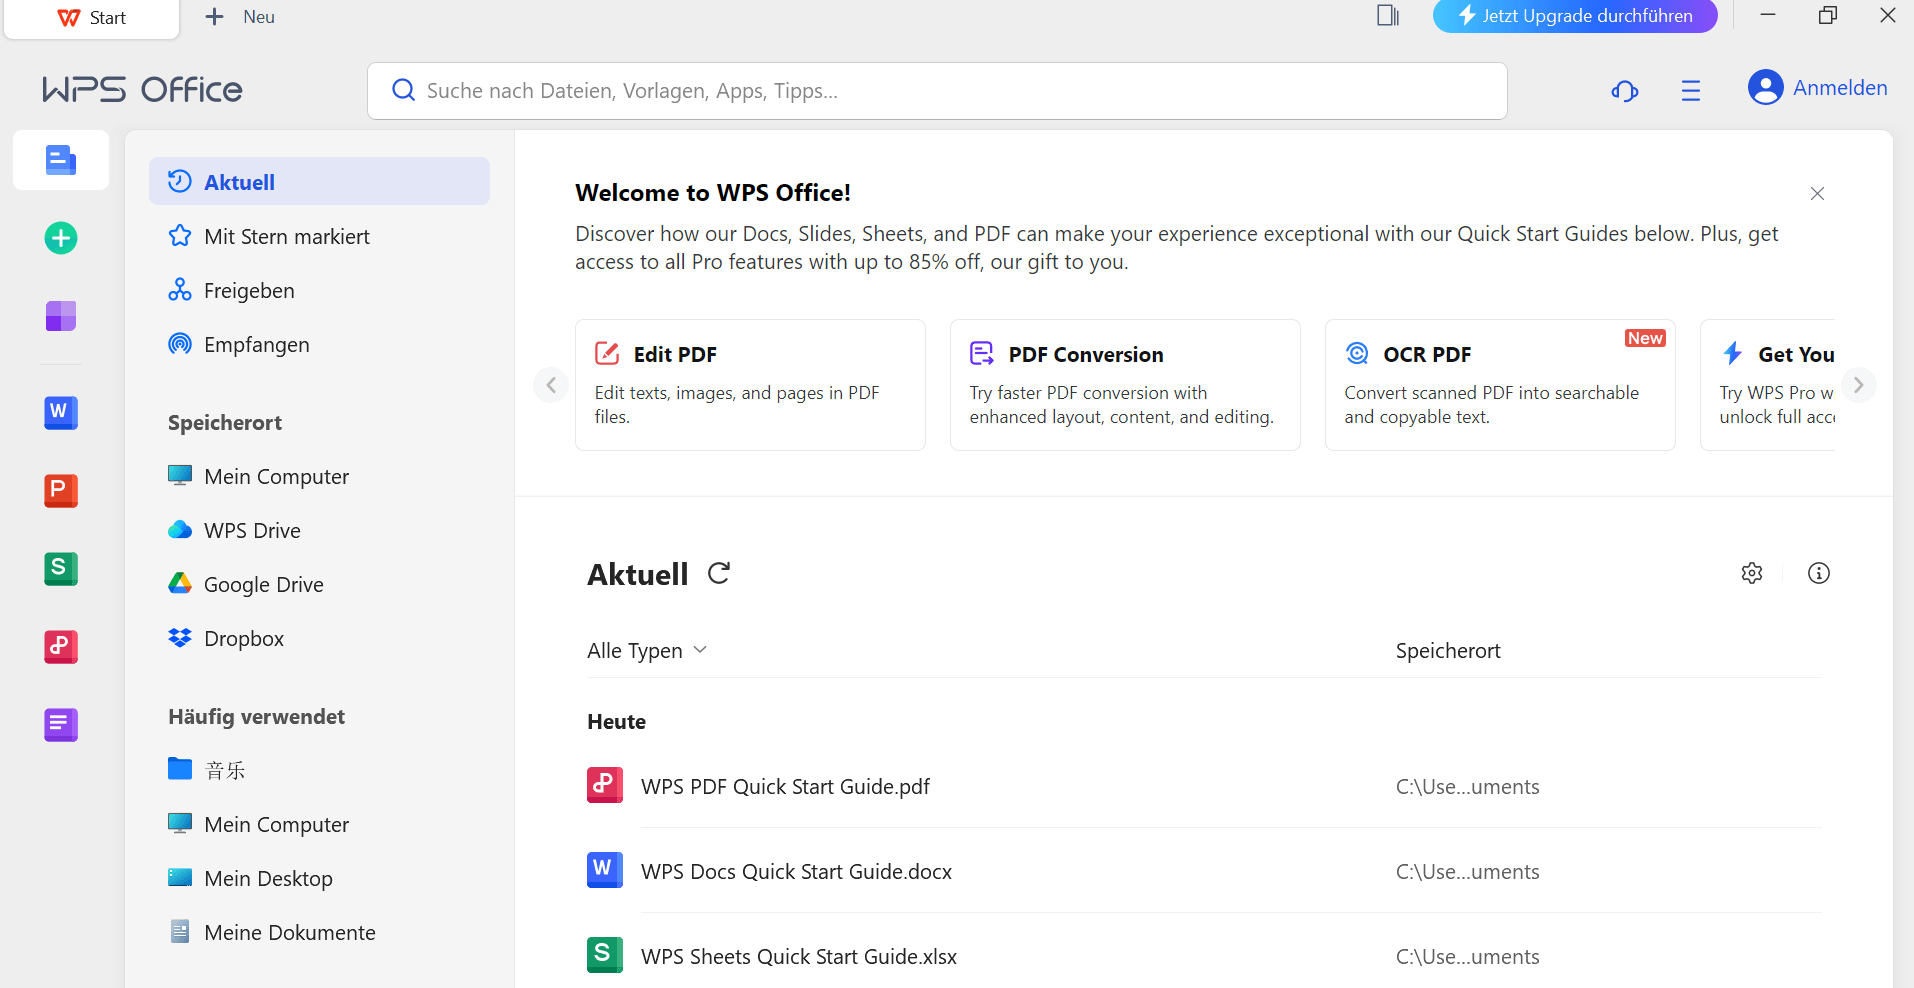The height and width of the screenshot is (988, 1914).
Task: Open the hamburger menu next to Anmelden
Action: (x=1691, y=90)
